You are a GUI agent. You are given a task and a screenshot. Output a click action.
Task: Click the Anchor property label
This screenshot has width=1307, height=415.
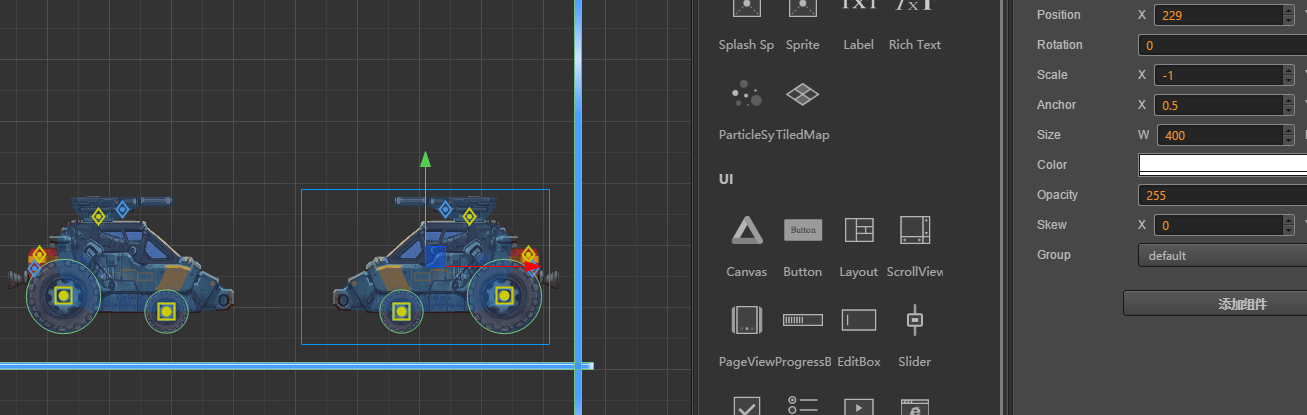[x=1056, y=105]
